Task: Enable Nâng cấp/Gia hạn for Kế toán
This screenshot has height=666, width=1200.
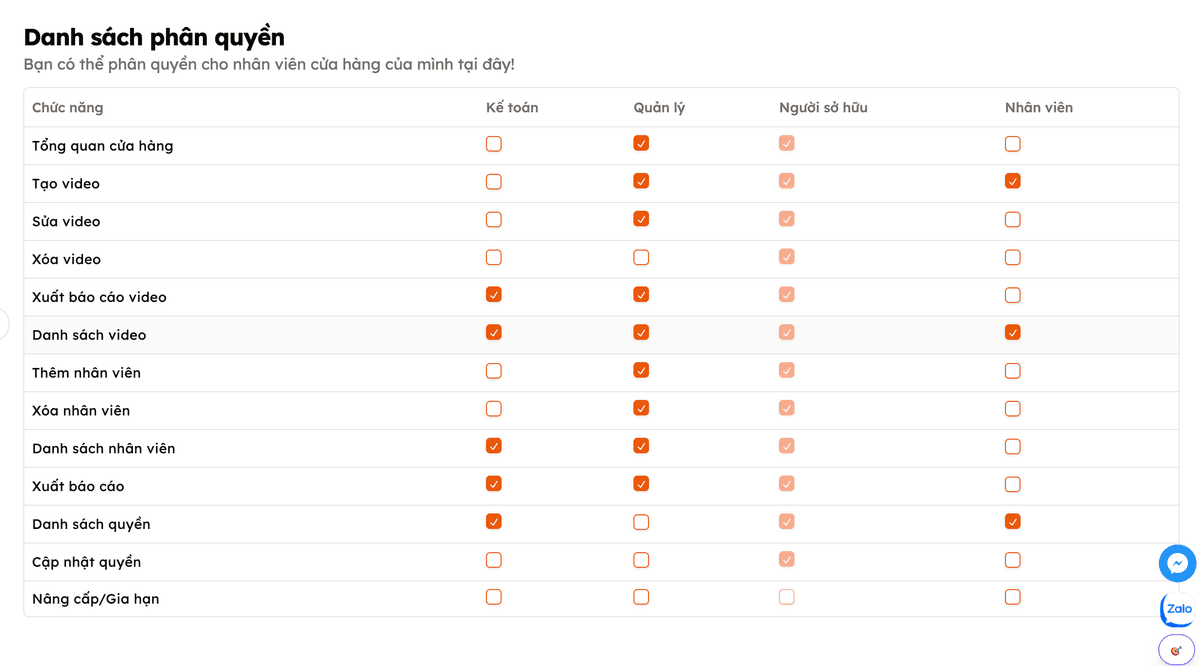Action: tap(493, 598)
